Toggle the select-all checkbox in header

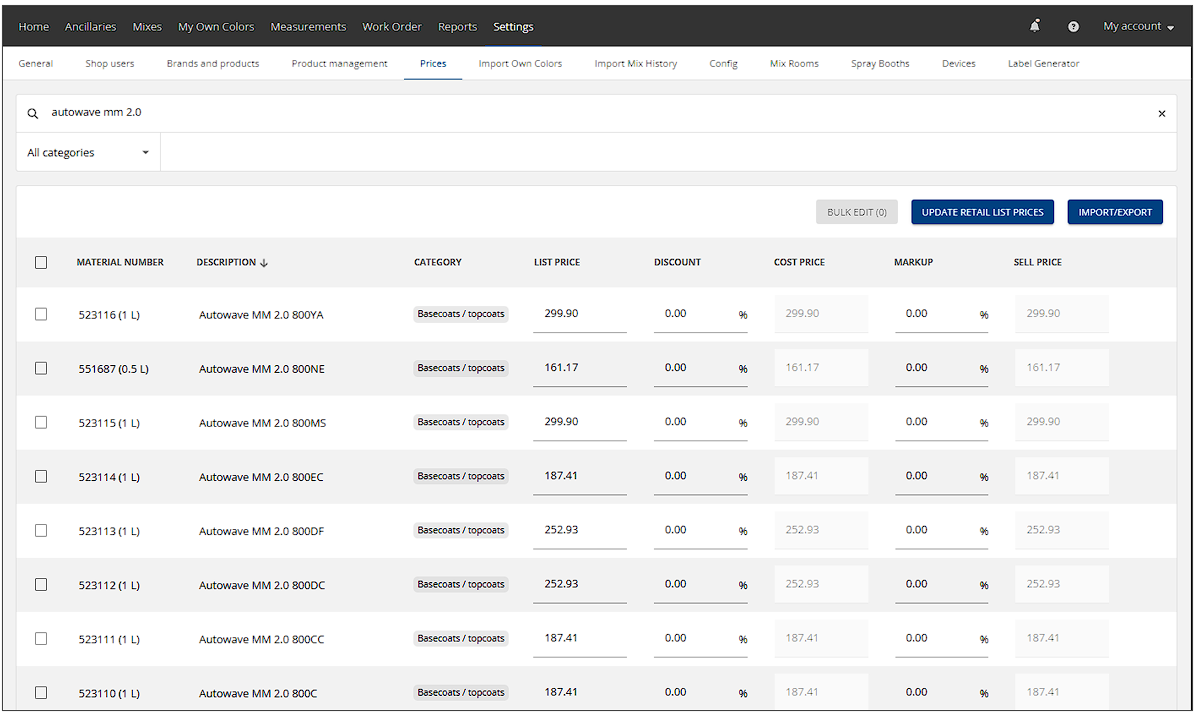pyautogui.click(x=41, y=263)
